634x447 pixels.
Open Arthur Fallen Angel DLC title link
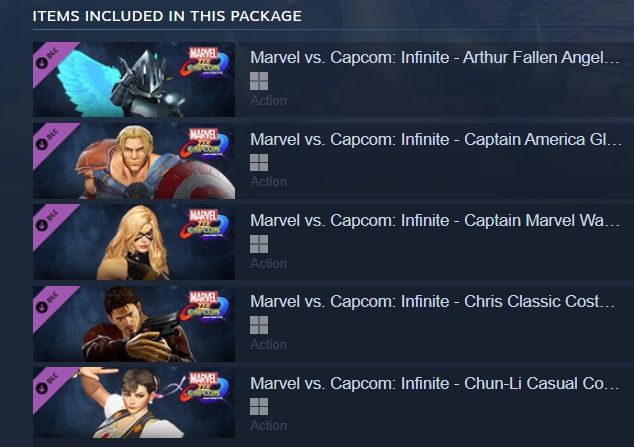pos(435,58)
